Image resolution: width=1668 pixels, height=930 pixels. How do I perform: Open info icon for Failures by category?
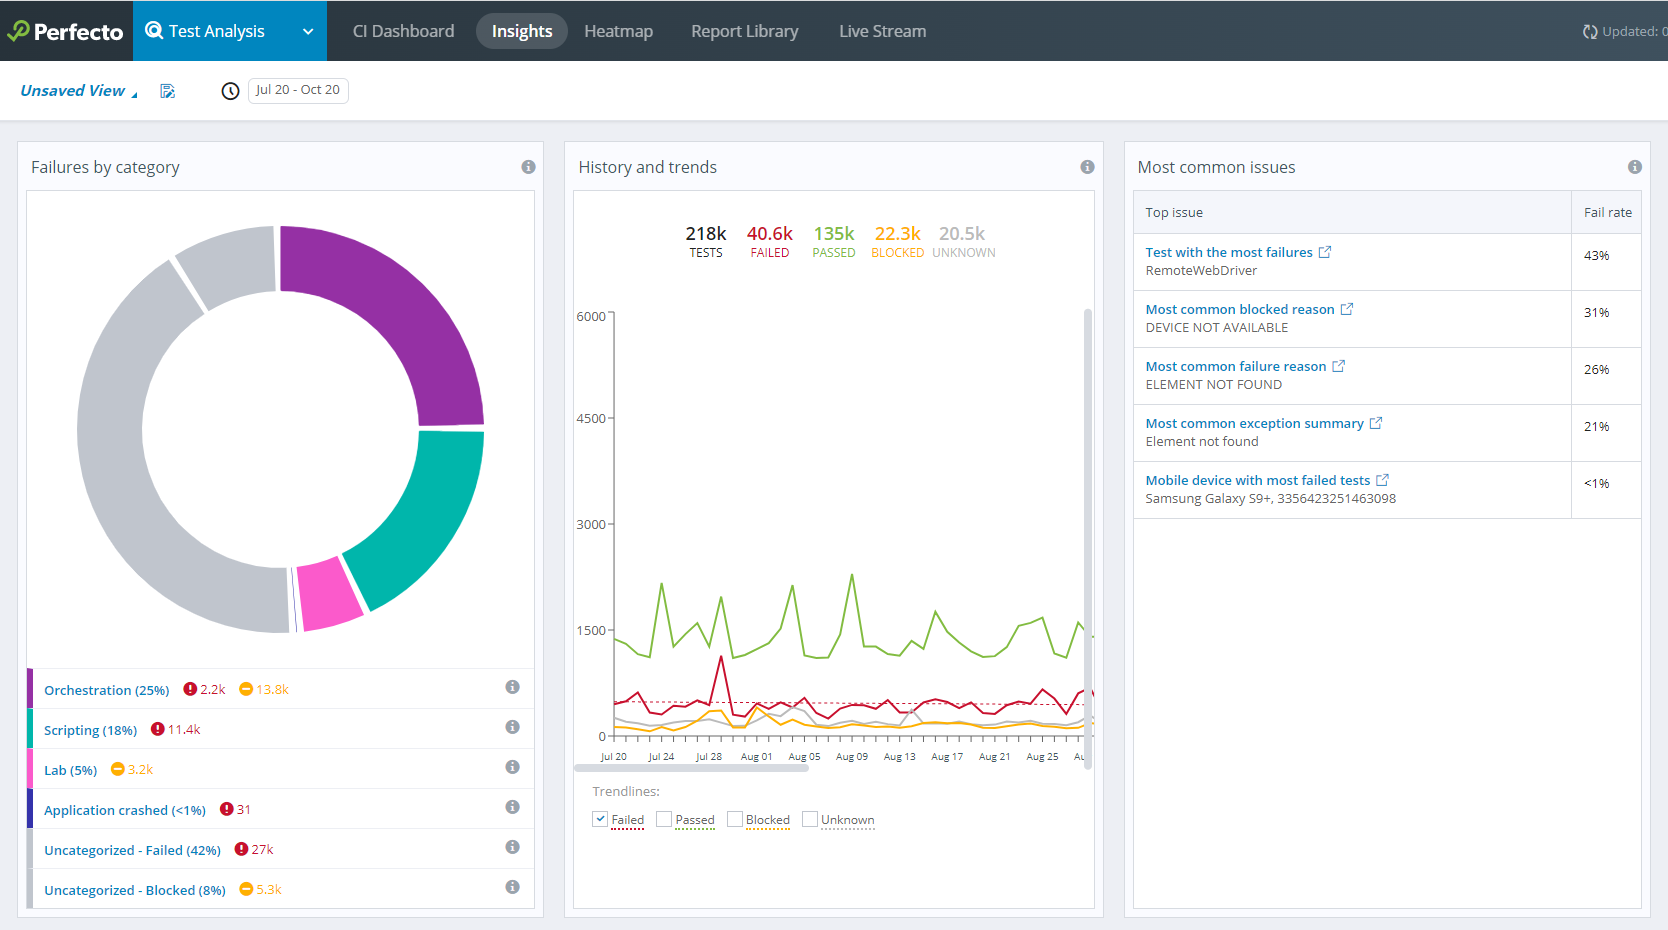click(x=528, y=167)
